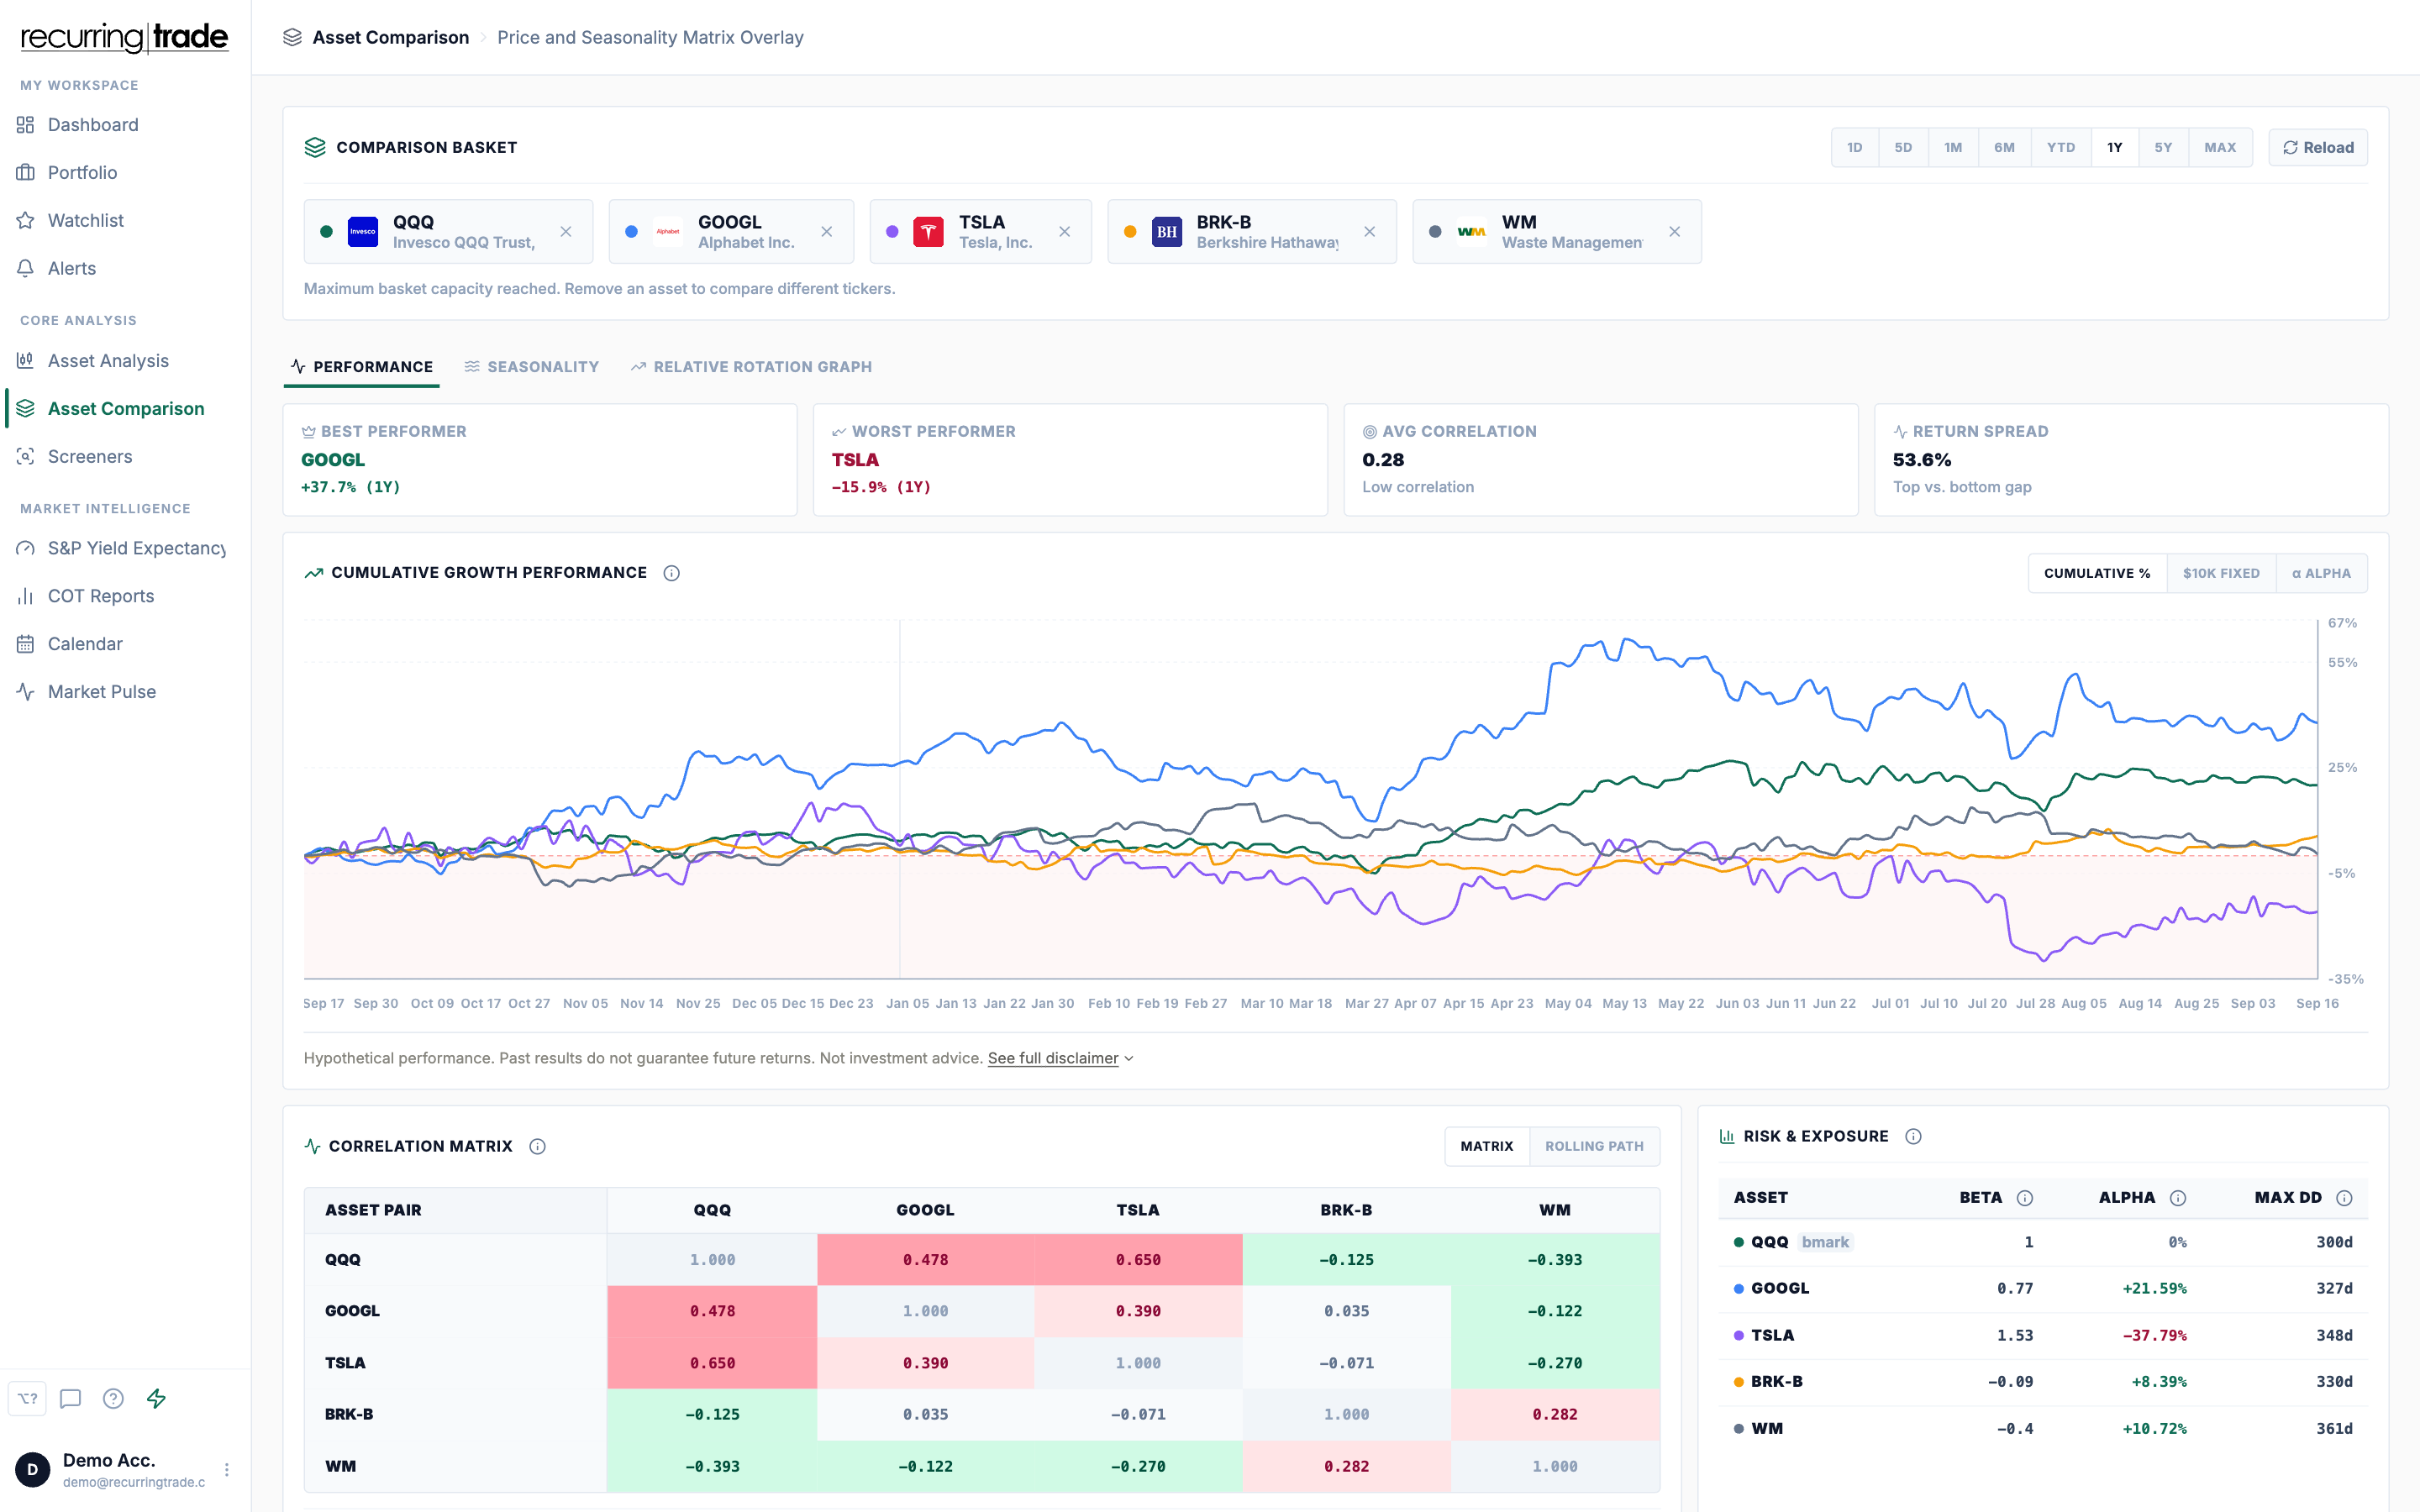Remove WM from comparison basket
The height and width of the screenshot is (1512, 2420).
[1675, 232]
